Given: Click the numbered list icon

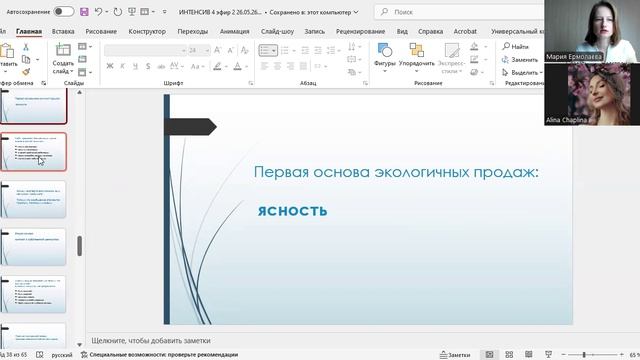Looking at the screenshot, I should [285, 50].
